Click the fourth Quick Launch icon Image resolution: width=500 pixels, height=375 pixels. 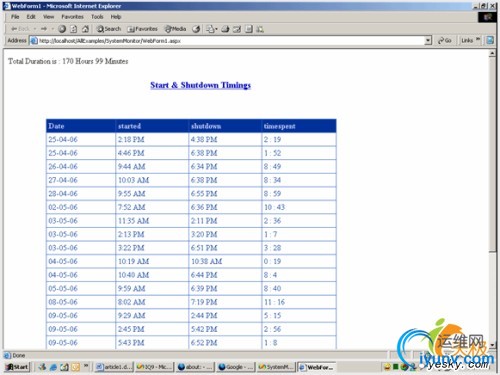75,367
